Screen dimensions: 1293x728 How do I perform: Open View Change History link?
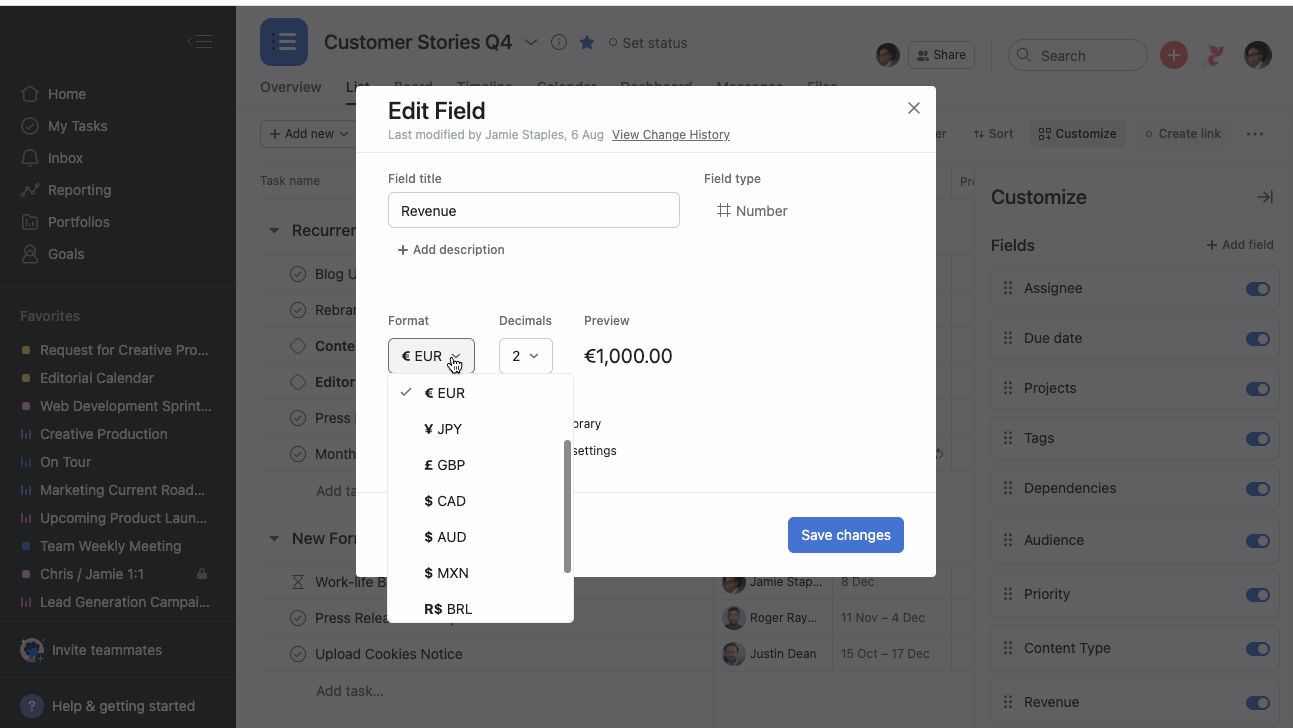point(670,134)
